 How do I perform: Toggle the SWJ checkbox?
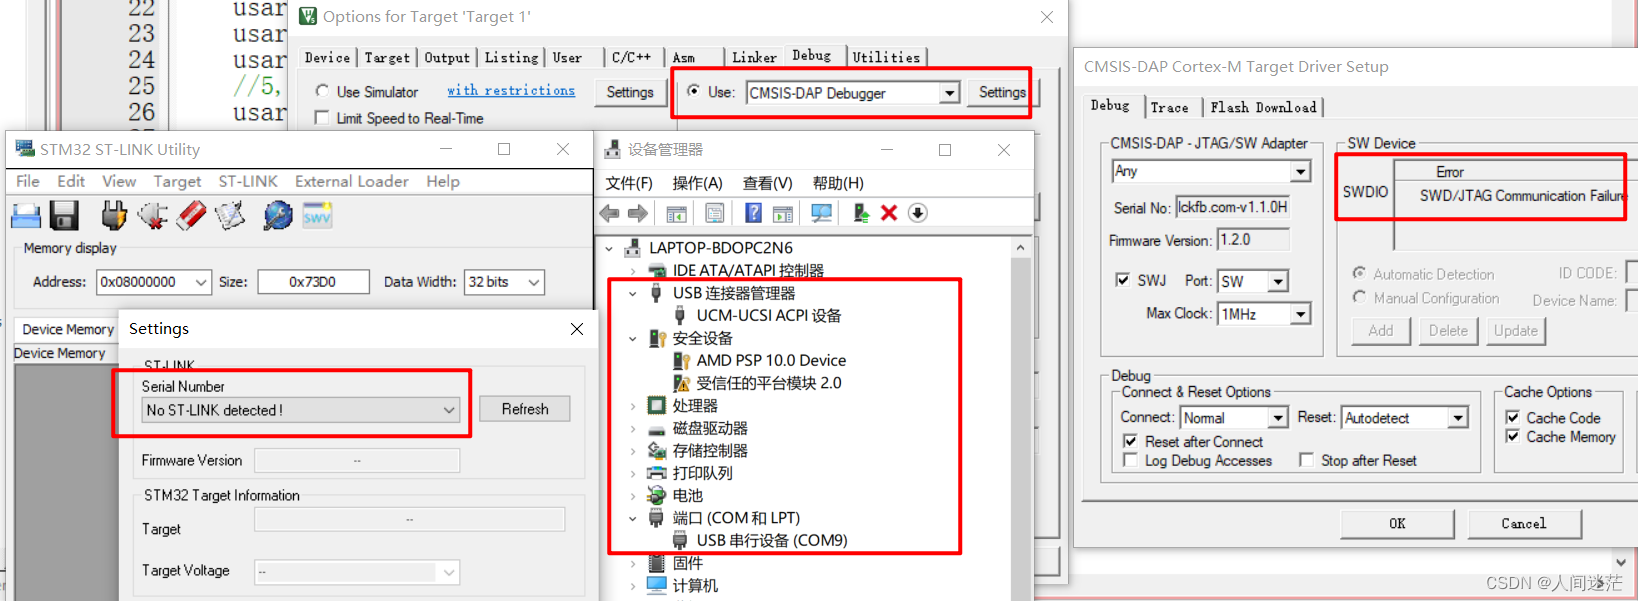[x=1122, y=280]
